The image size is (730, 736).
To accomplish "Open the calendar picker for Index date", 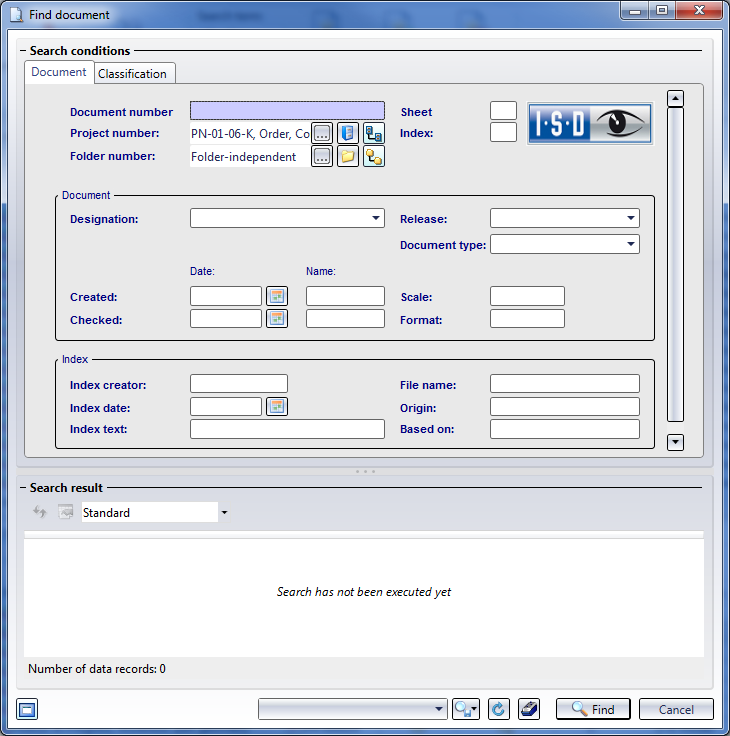I will 276,407.
